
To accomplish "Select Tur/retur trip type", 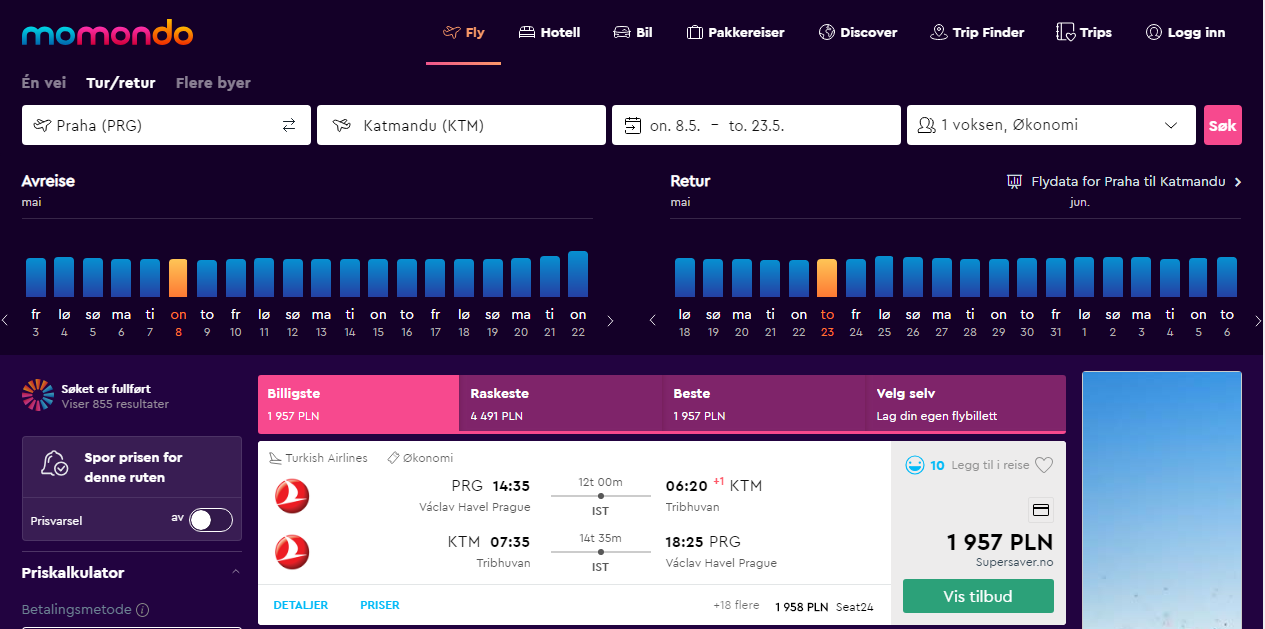I will click(x=121, y=83).
